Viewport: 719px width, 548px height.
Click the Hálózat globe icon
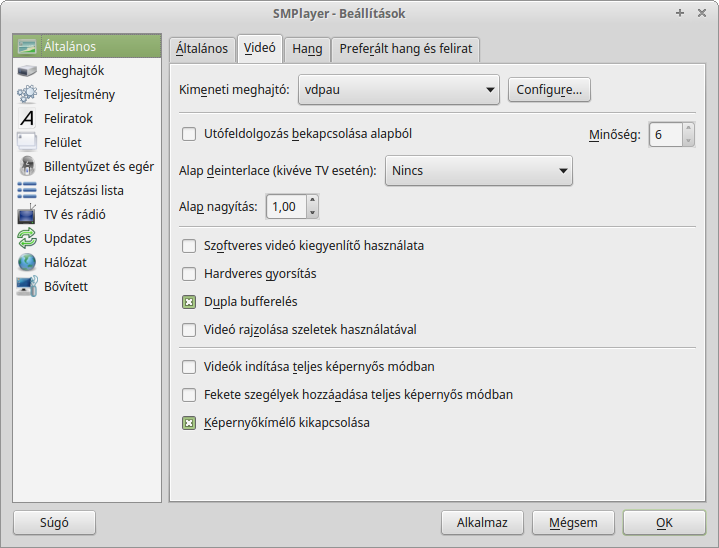[27, 262]
